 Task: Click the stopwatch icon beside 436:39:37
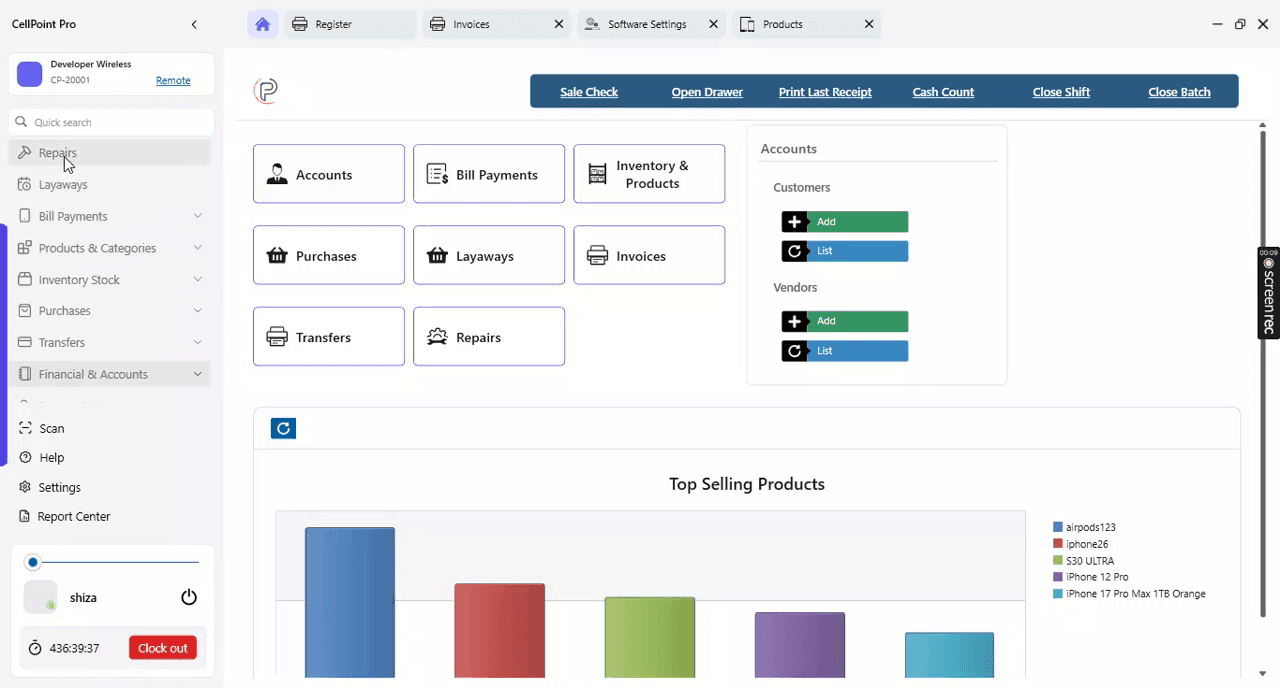(35, 648)
